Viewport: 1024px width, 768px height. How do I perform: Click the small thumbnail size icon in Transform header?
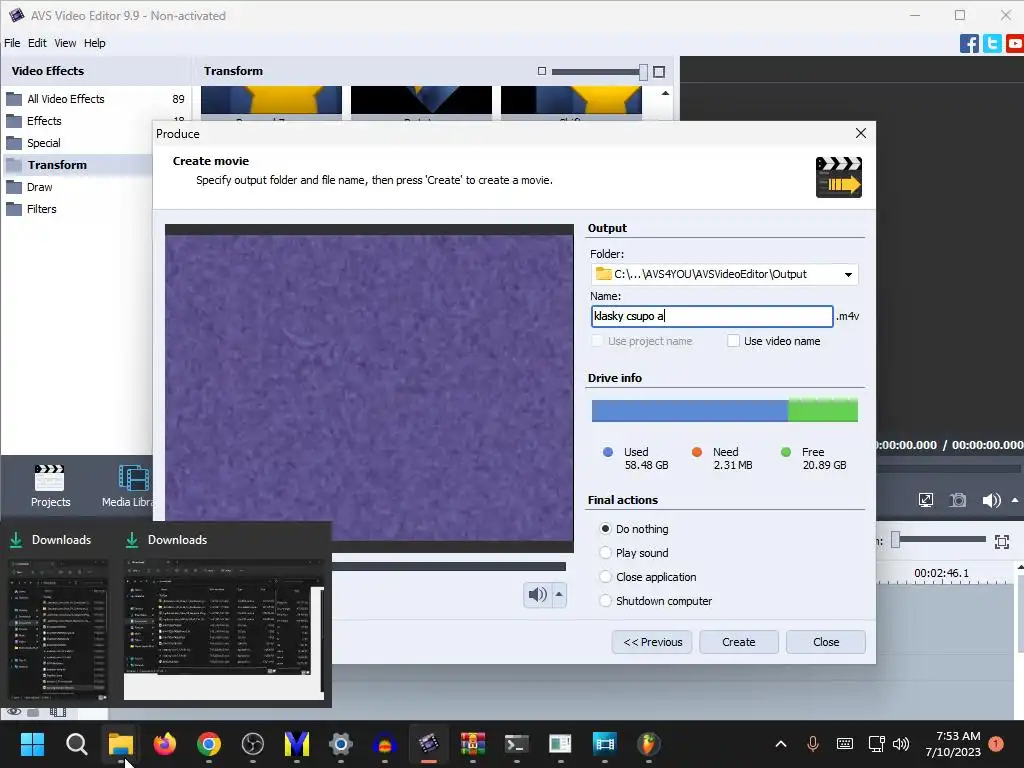(541, 71)
